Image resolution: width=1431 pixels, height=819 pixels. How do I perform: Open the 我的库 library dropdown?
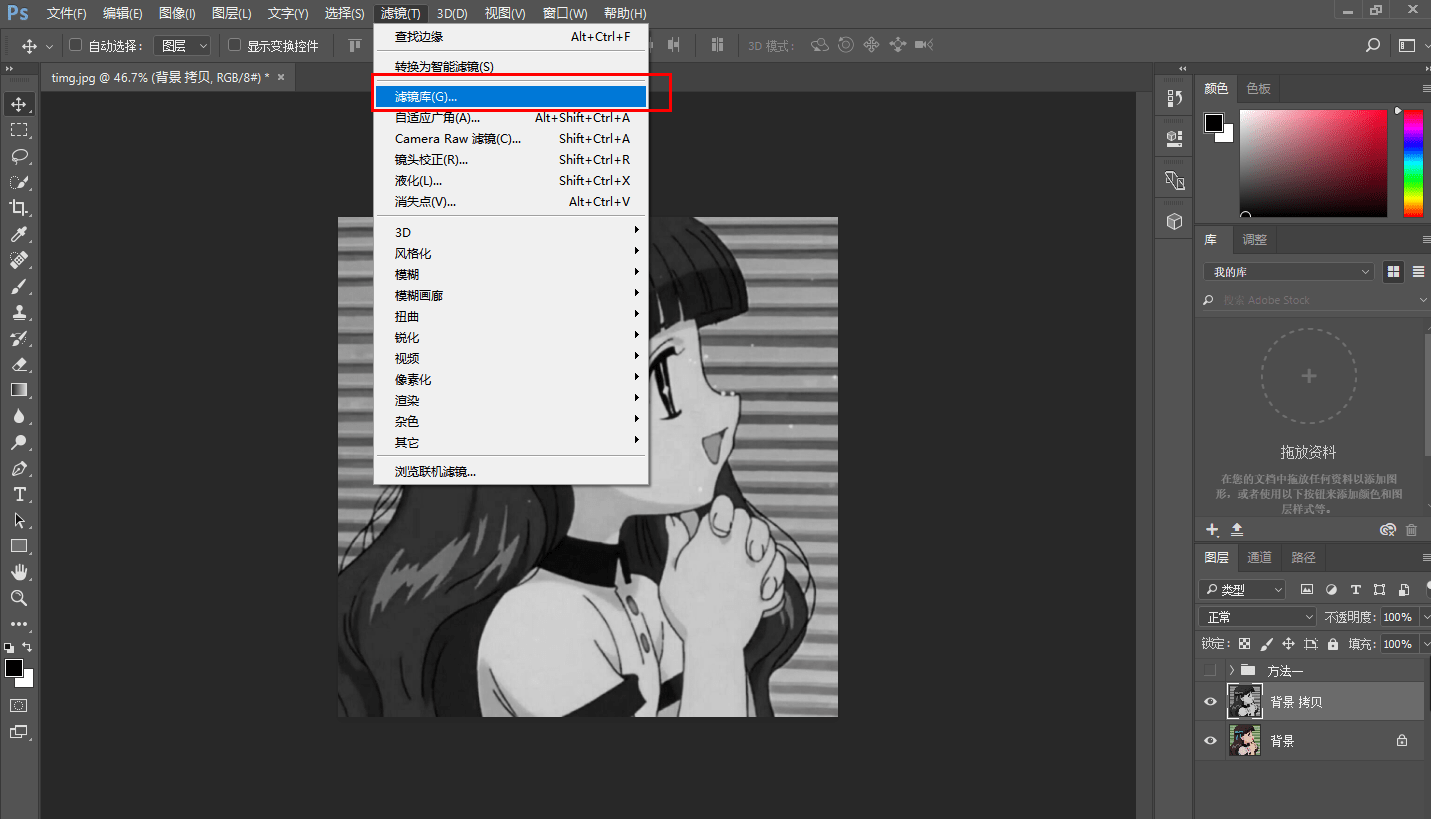tap(1290, 272)
